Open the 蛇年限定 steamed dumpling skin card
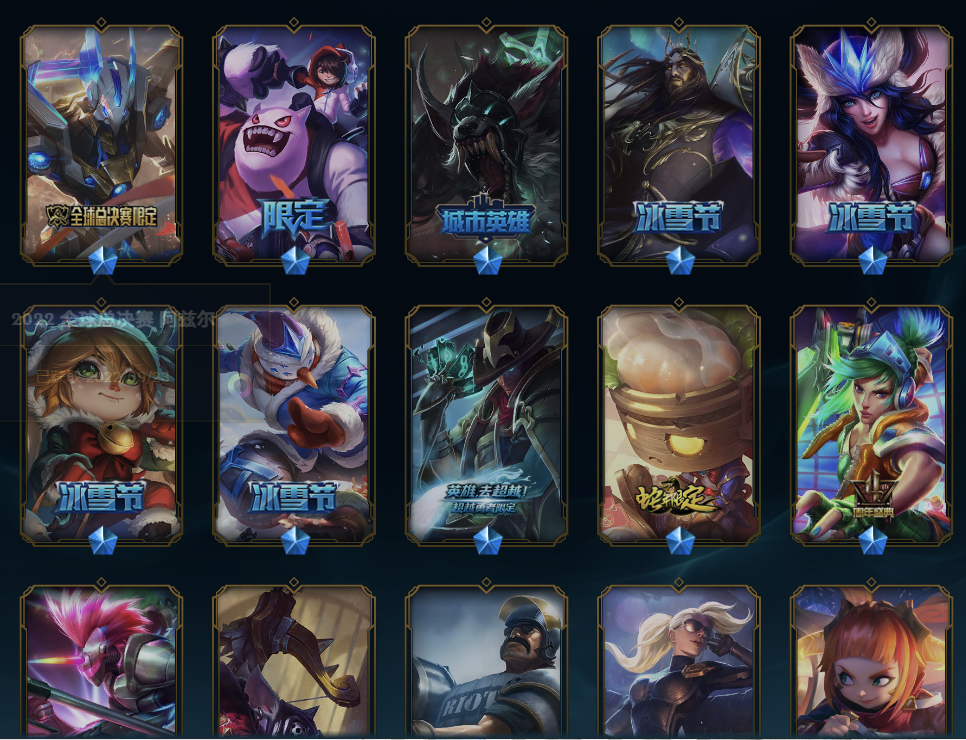The height and width of the screenshot is (740, 966). coord(678,425)
